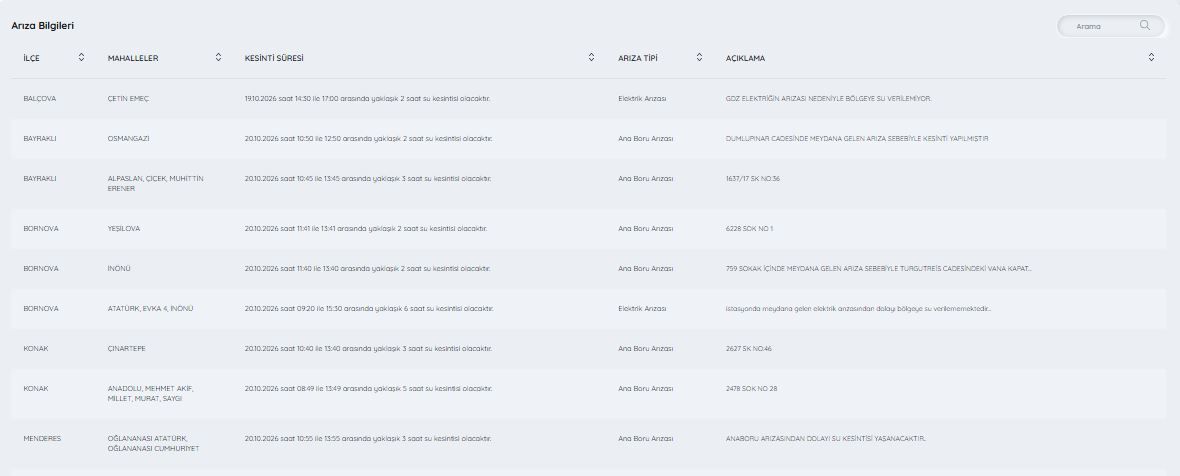
Task: Click 759 SOKAK İÇİNDE description
Action: click(878, 268)
